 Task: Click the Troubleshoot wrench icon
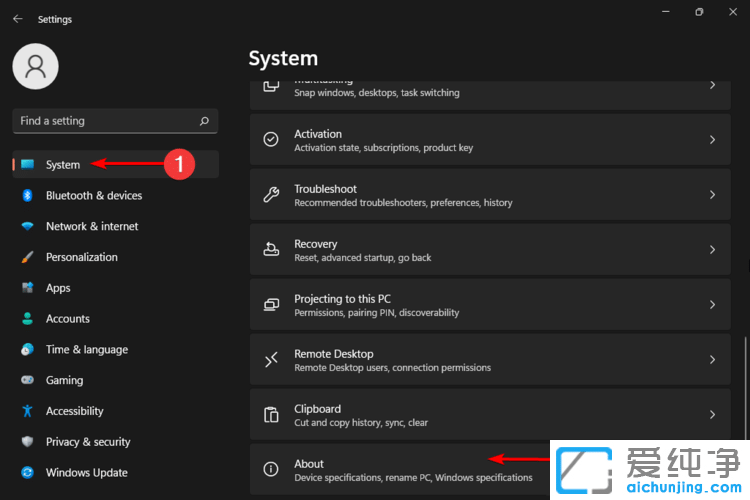point(271,195)
